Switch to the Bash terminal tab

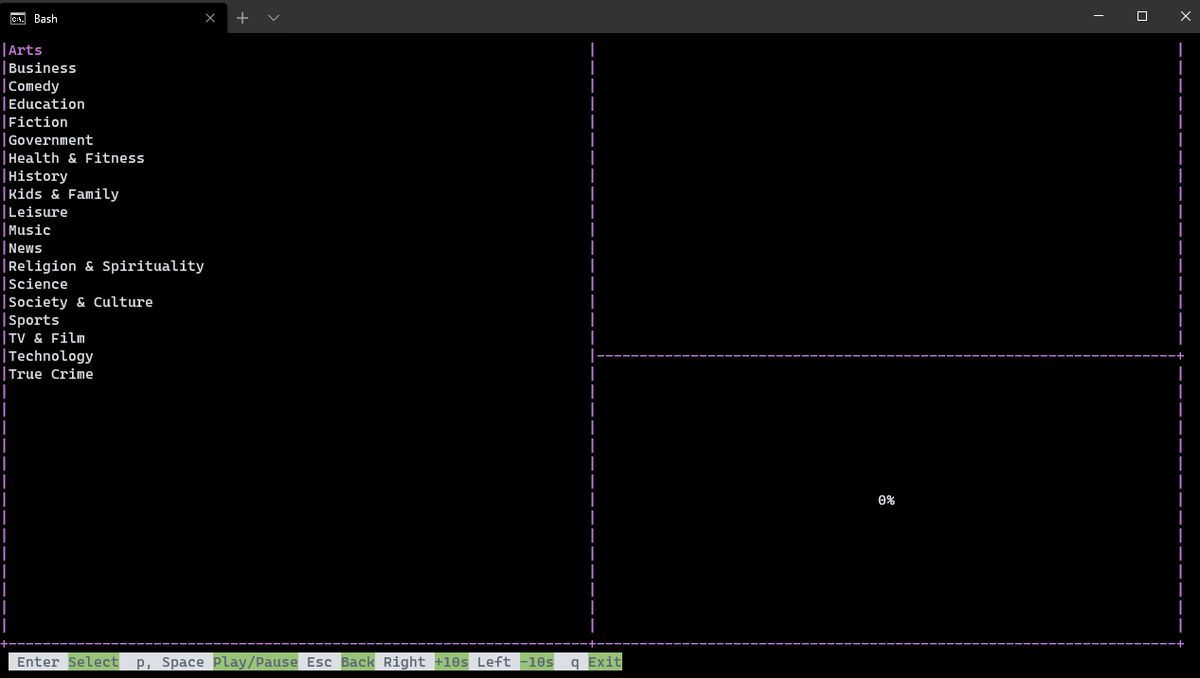(114, 18)
